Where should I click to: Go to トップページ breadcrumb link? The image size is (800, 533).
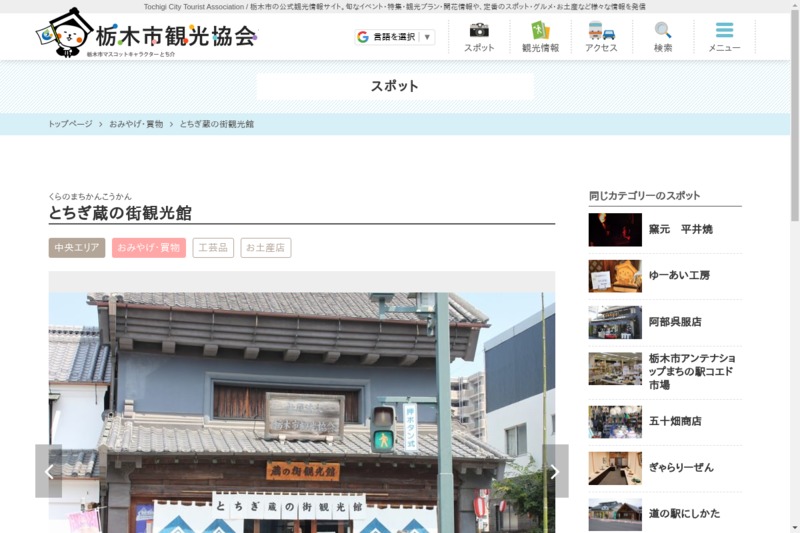(70, 124)
